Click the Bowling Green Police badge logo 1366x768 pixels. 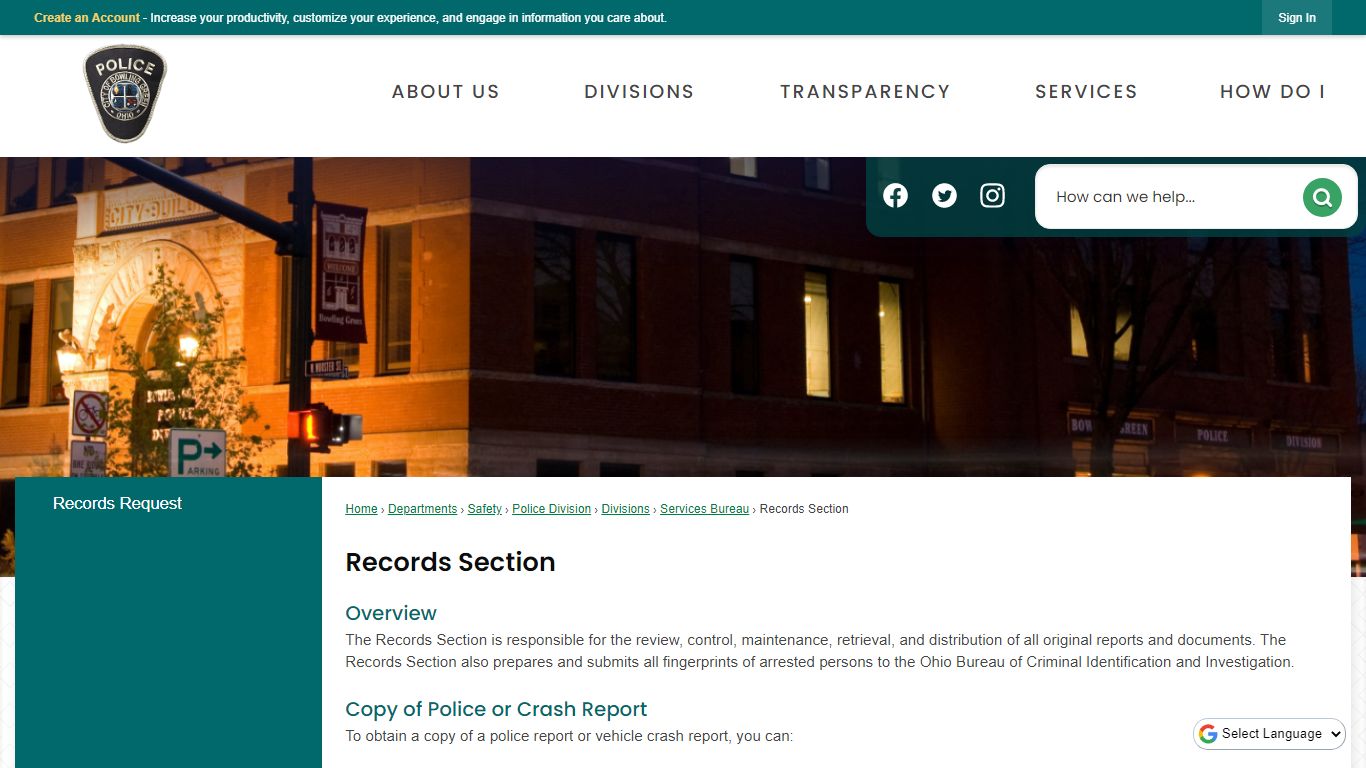click(124, 93)
